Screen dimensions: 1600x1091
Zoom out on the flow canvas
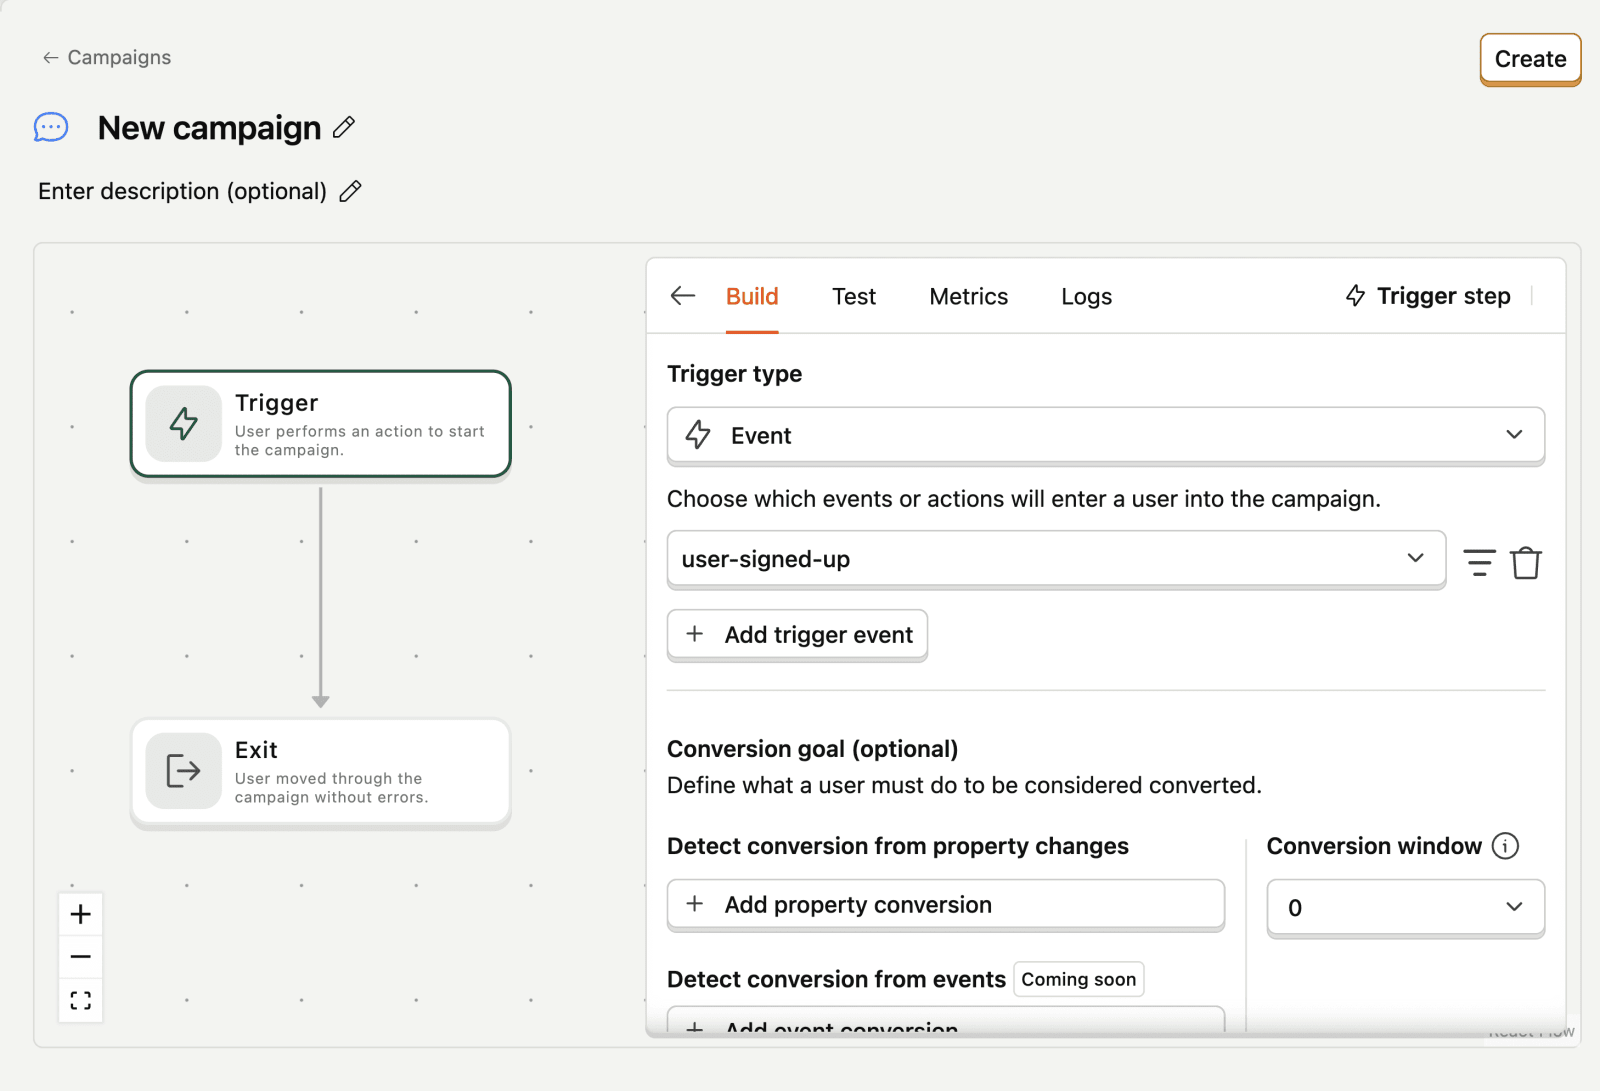click(81, 957)
